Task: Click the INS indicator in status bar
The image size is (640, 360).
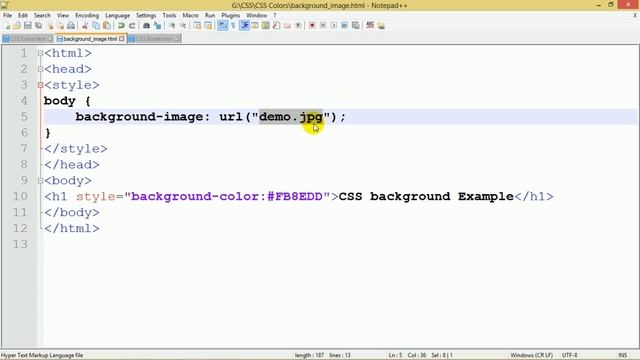Action: tap(622, 355)
